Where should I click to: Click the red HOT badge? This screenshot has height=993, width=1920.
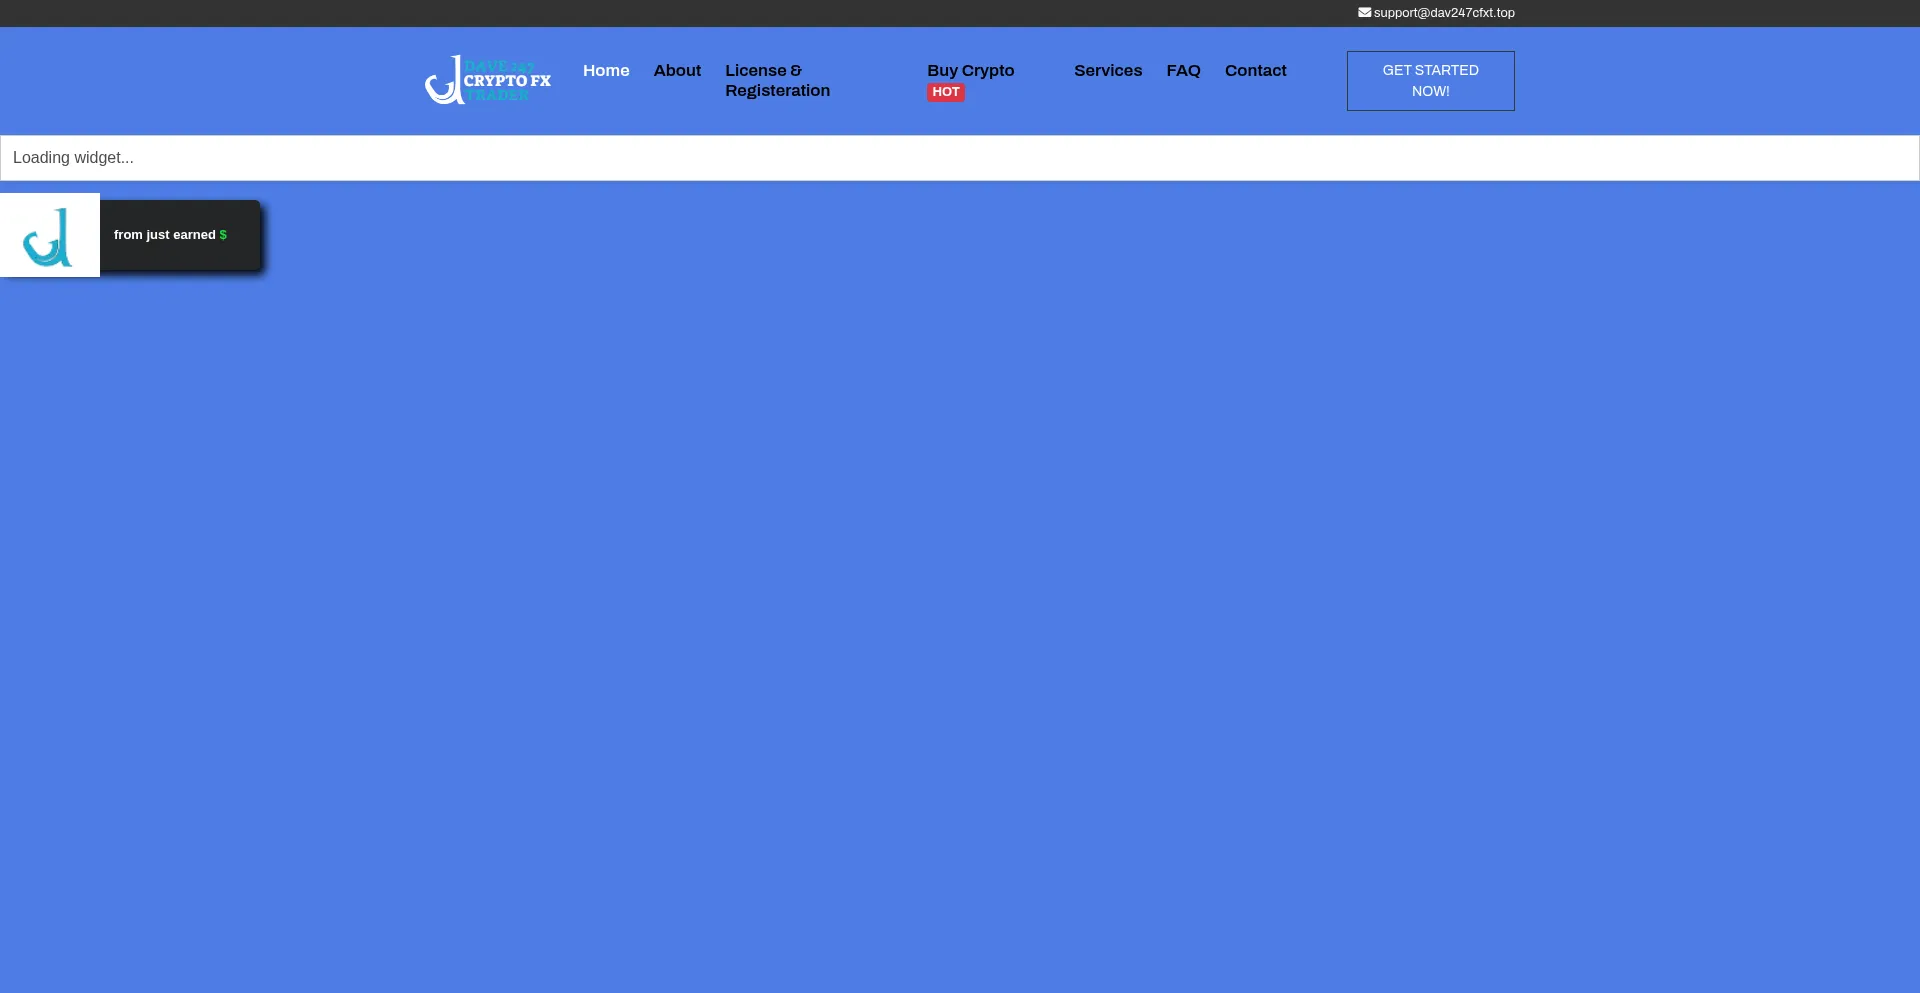pos(945,92)
